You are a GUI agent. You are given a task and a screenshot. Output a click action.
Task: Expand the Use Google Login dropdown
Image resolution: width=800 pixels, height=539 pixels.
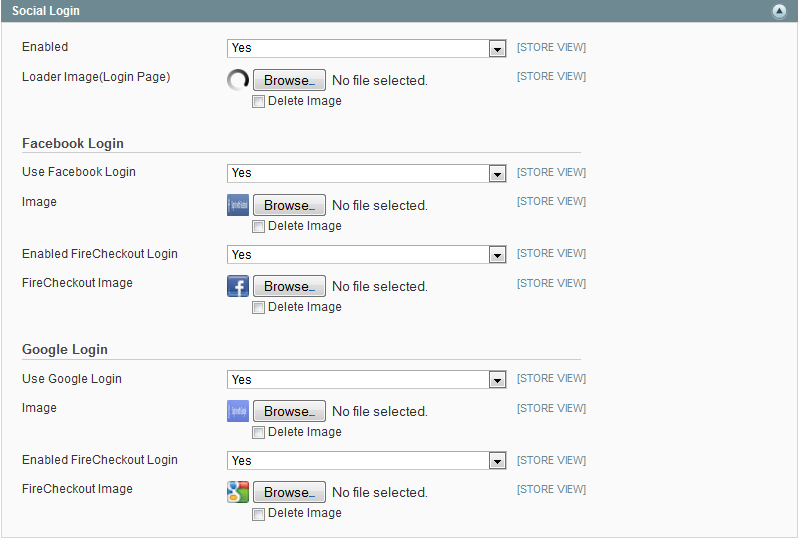point(367,380)
